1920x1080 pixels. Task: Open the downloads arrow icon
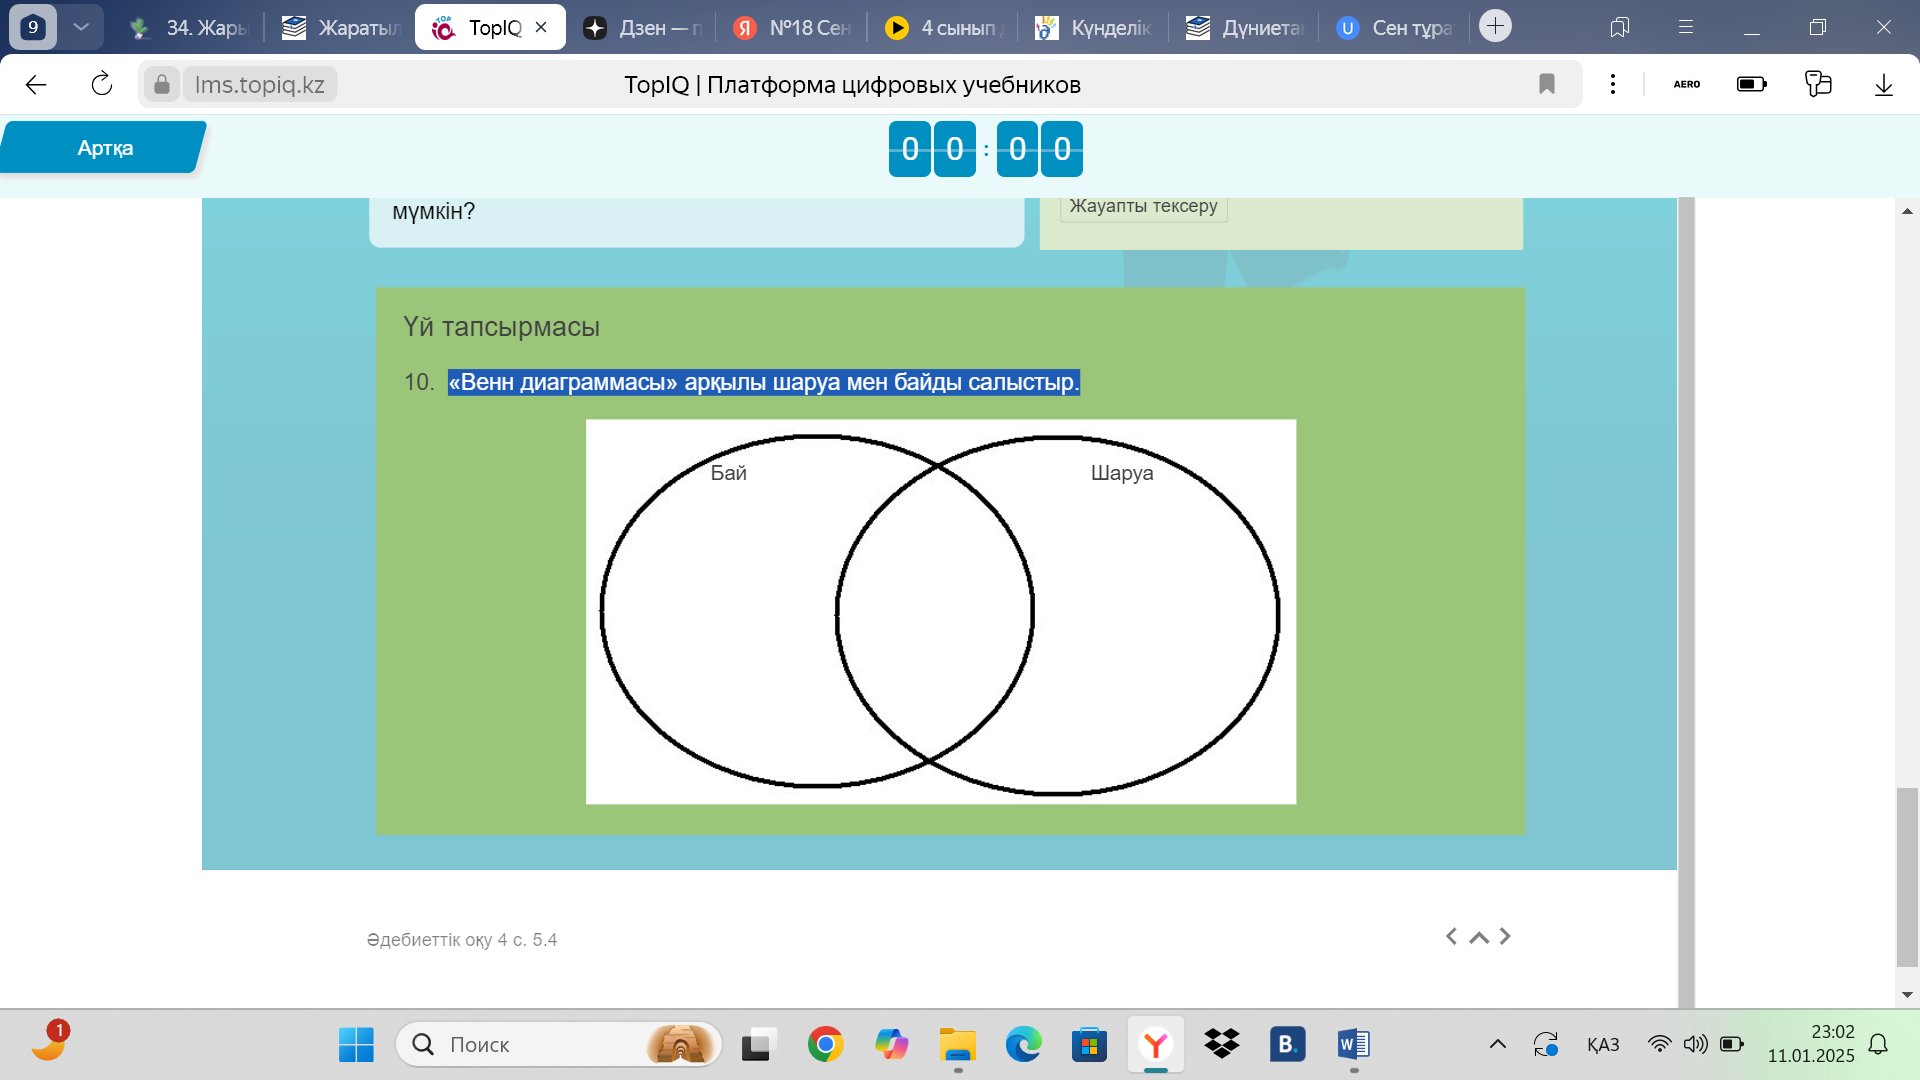(x=1883, y=84)
